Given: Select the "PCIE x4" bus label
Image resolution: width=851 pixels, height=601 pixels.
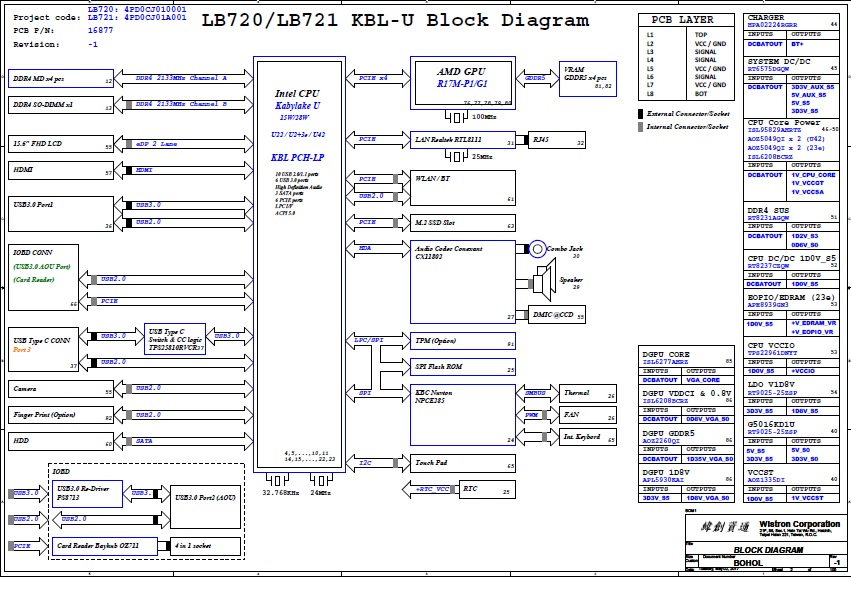Looking at the screenshot, I should pos(373,78).
